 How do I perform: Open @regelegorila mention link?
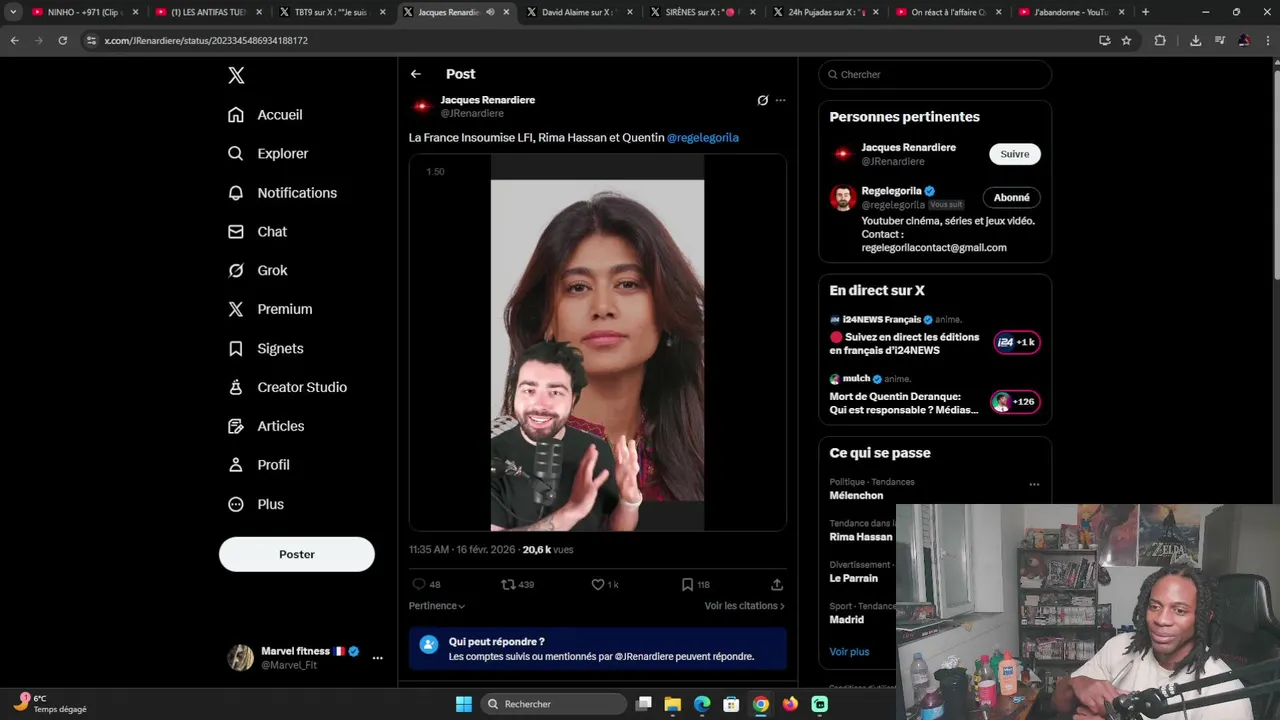click(x=703, y=138)
